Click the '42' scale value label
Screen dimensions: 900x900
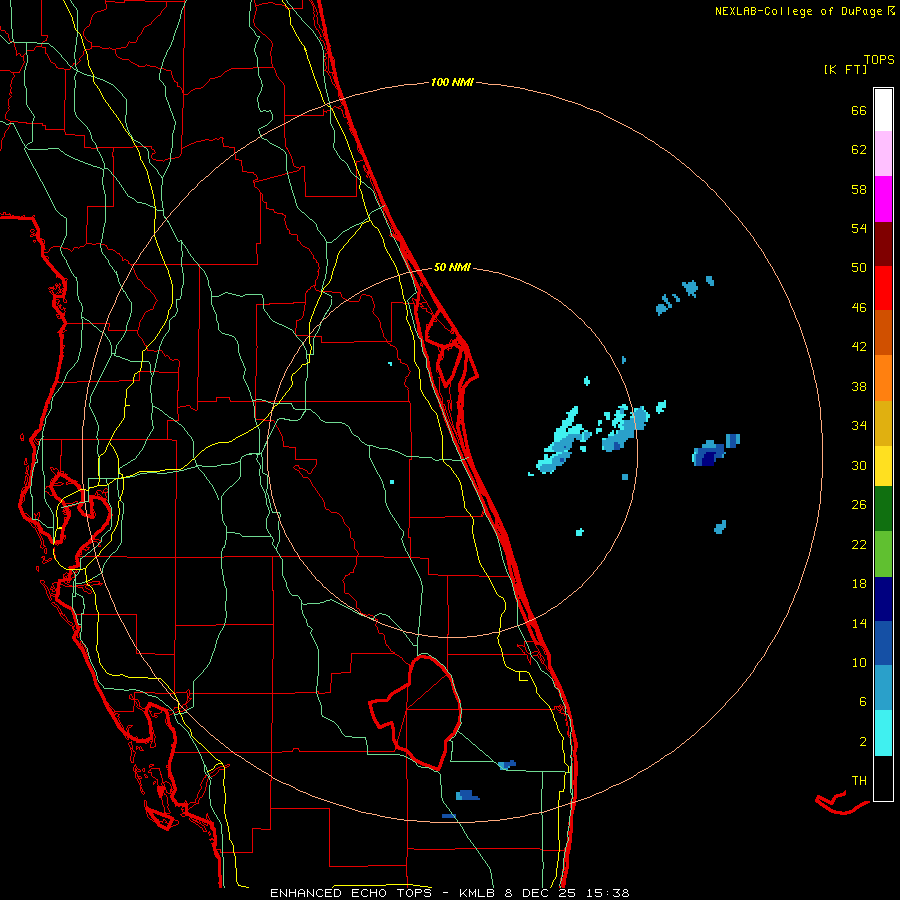(x=859, y=347)
